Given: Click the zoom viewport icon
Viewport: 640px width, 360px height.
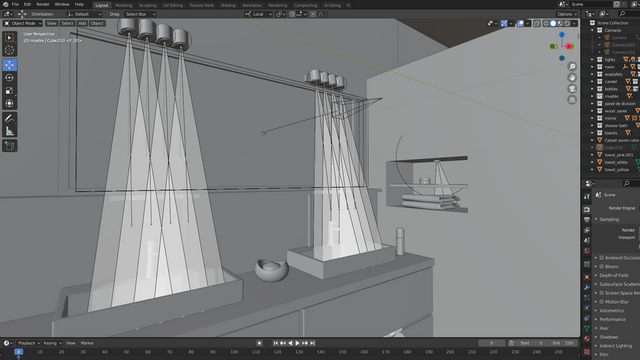Looking at the screenshot, I should pos(572,67).
